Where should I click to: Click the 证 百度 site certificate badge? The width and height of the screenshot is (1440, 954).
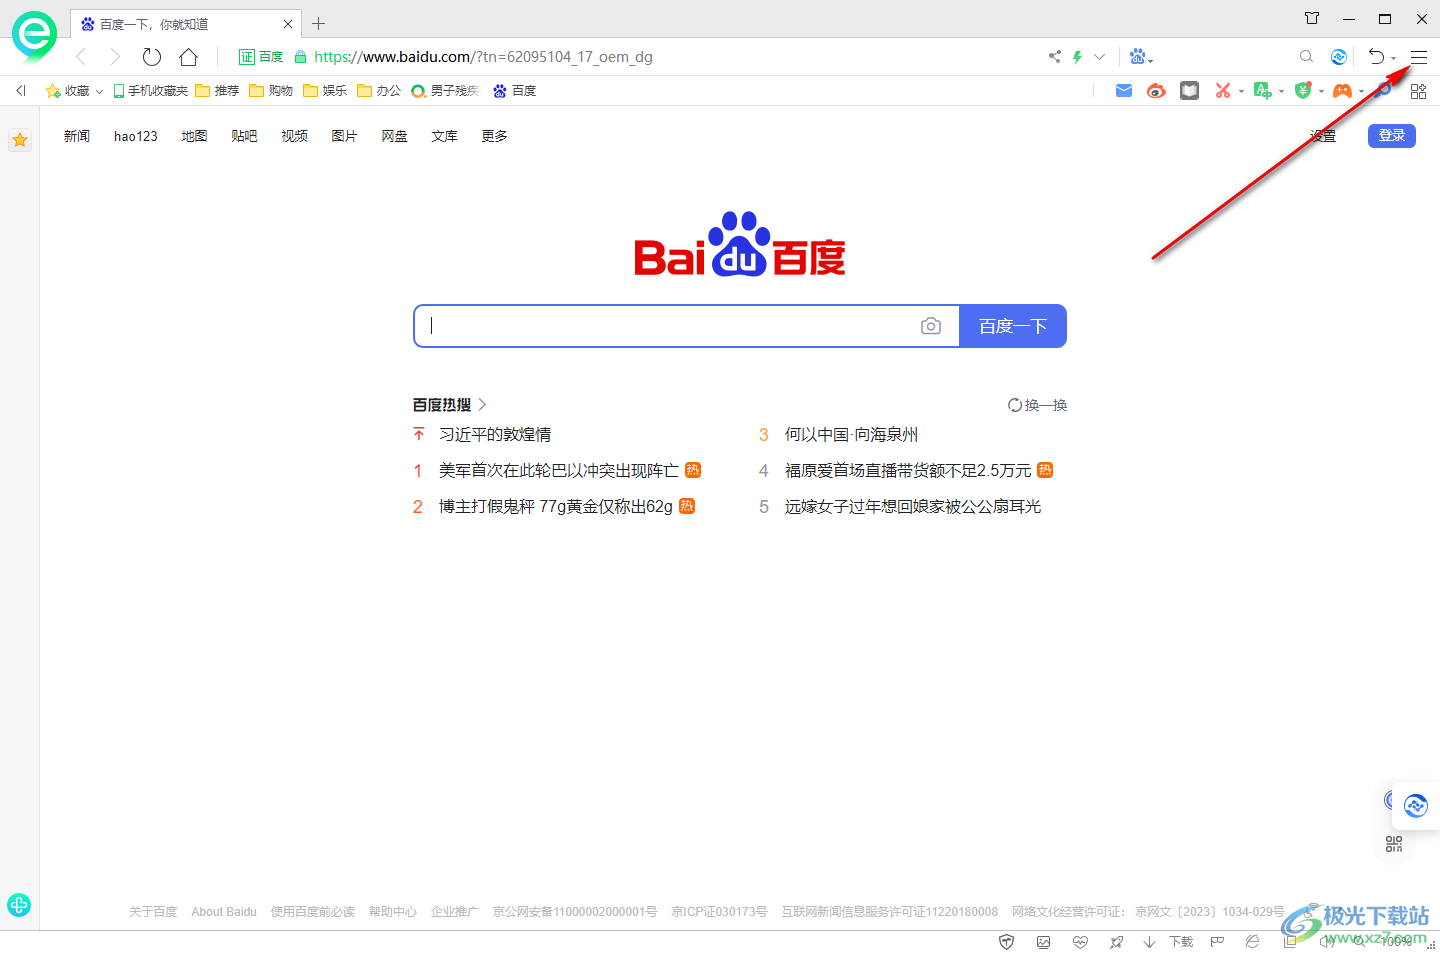pyautogui.click(x=261, y=57)
